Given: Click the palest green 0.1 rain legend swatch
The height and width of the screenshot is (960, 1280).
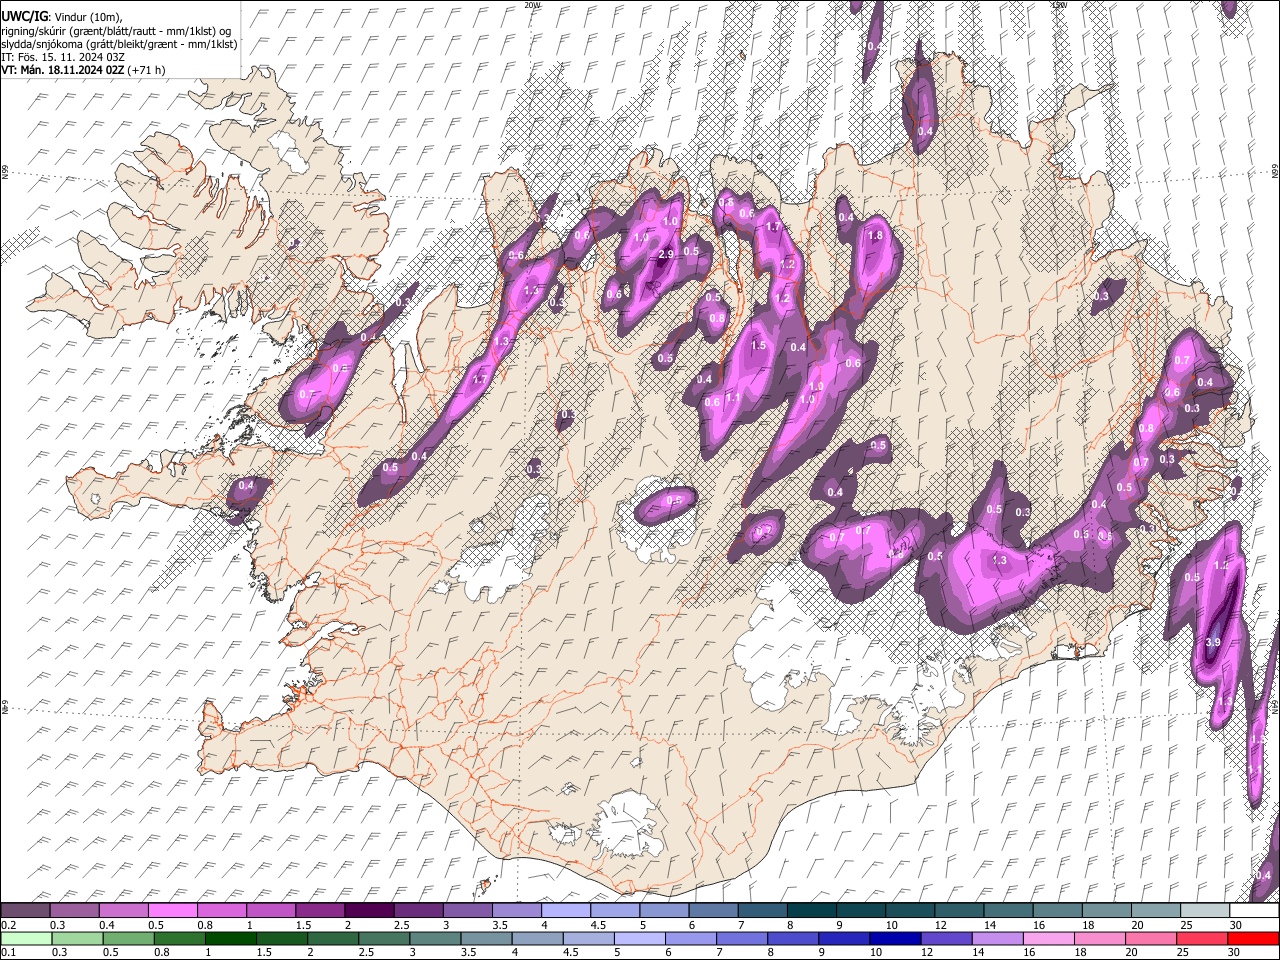Looking at the screenshot, I should (25, 938).
